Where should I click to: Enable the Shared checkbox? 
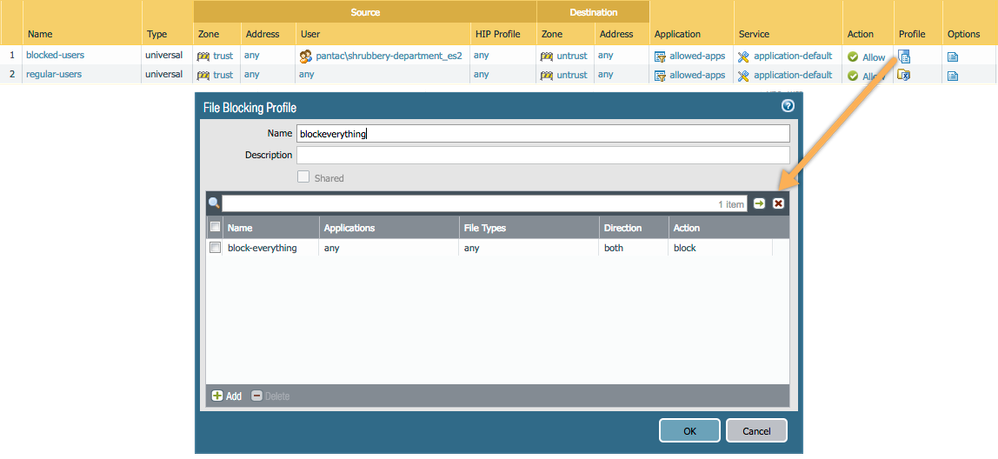tap(304, 178)
